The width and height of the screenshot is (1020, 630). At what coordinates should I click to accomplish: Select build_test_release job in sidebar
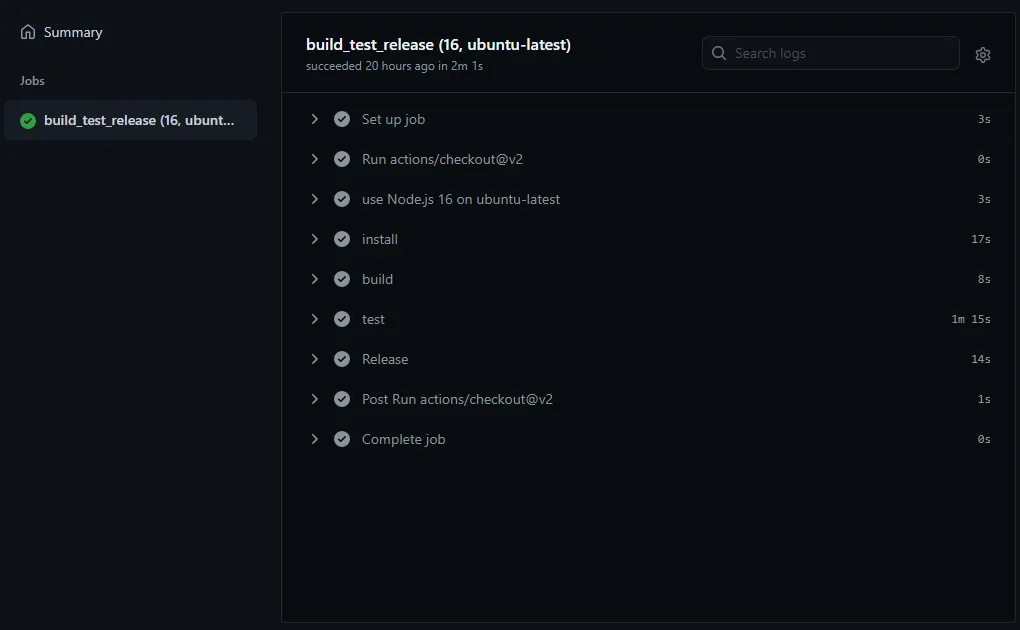coord(130,120)
